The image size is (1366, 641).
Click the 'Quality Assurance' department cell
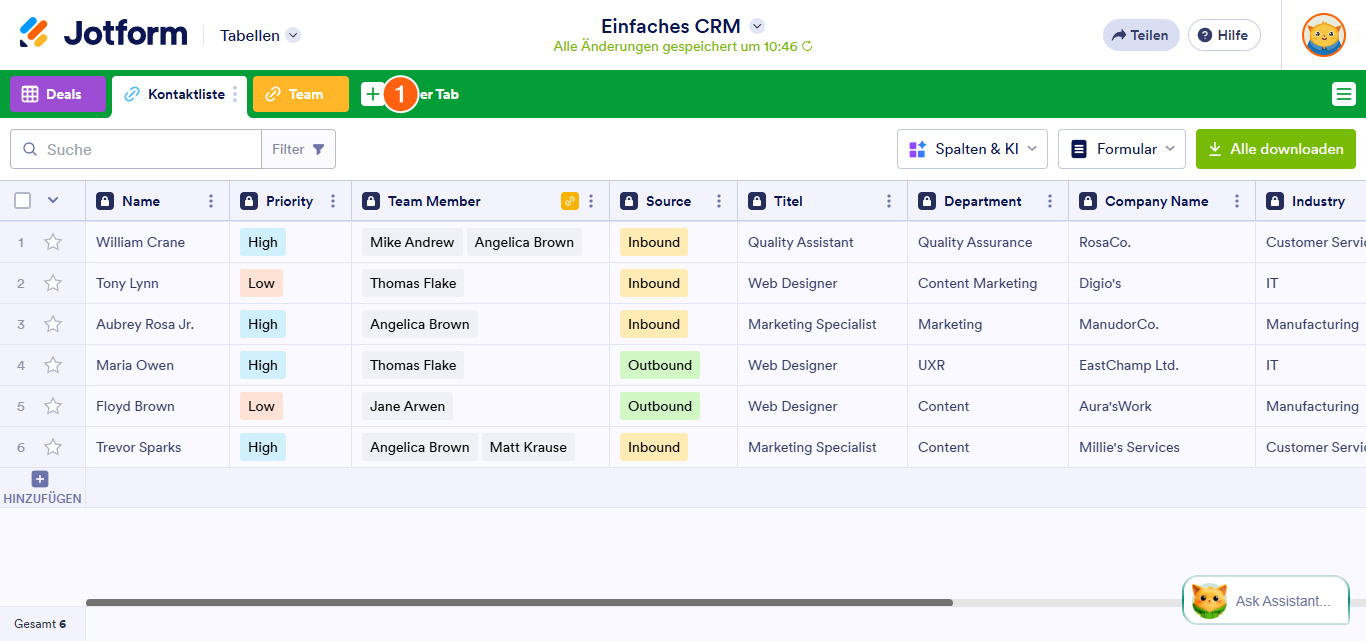(x=987, y=242)
